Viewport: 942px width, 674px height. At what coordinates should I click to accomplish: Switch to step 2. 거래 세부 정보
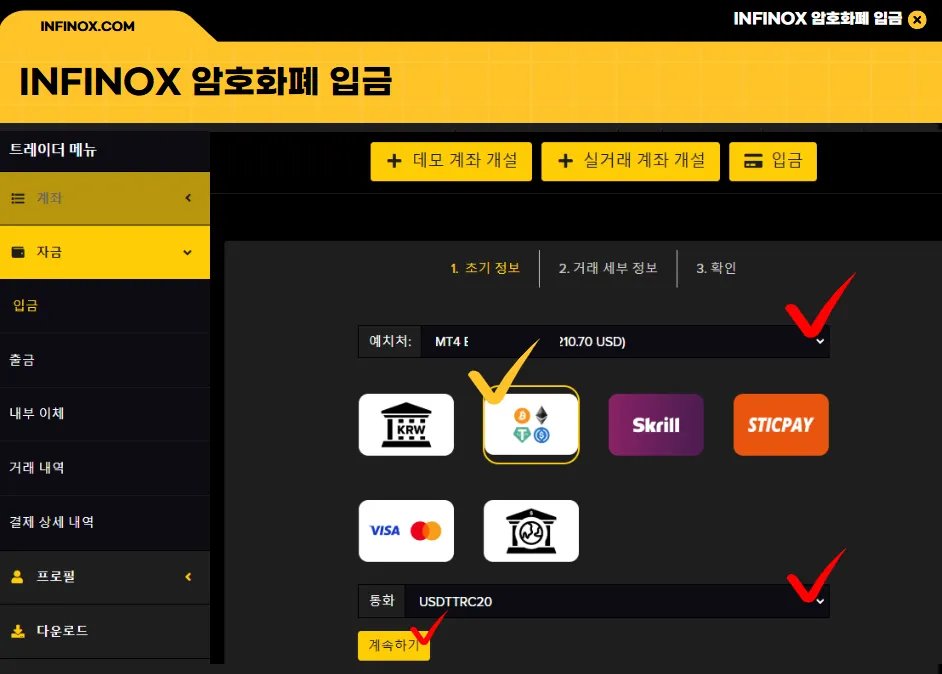608,268
